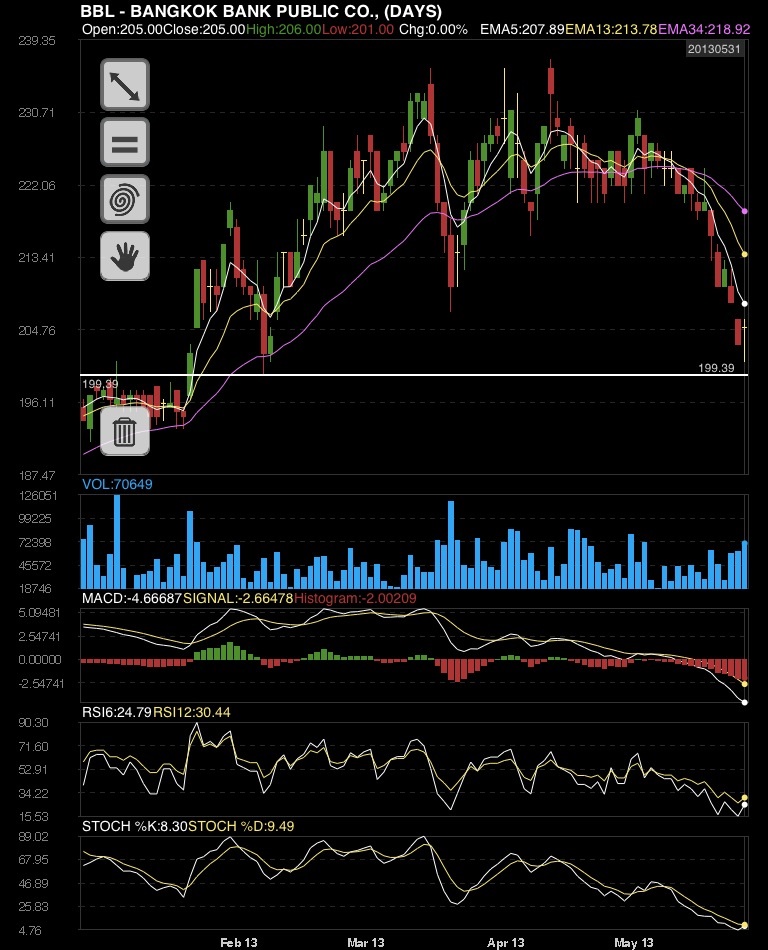Click the 89.02 stochastic axis label
Screen dimensions: 768x950
coord(33,837)
